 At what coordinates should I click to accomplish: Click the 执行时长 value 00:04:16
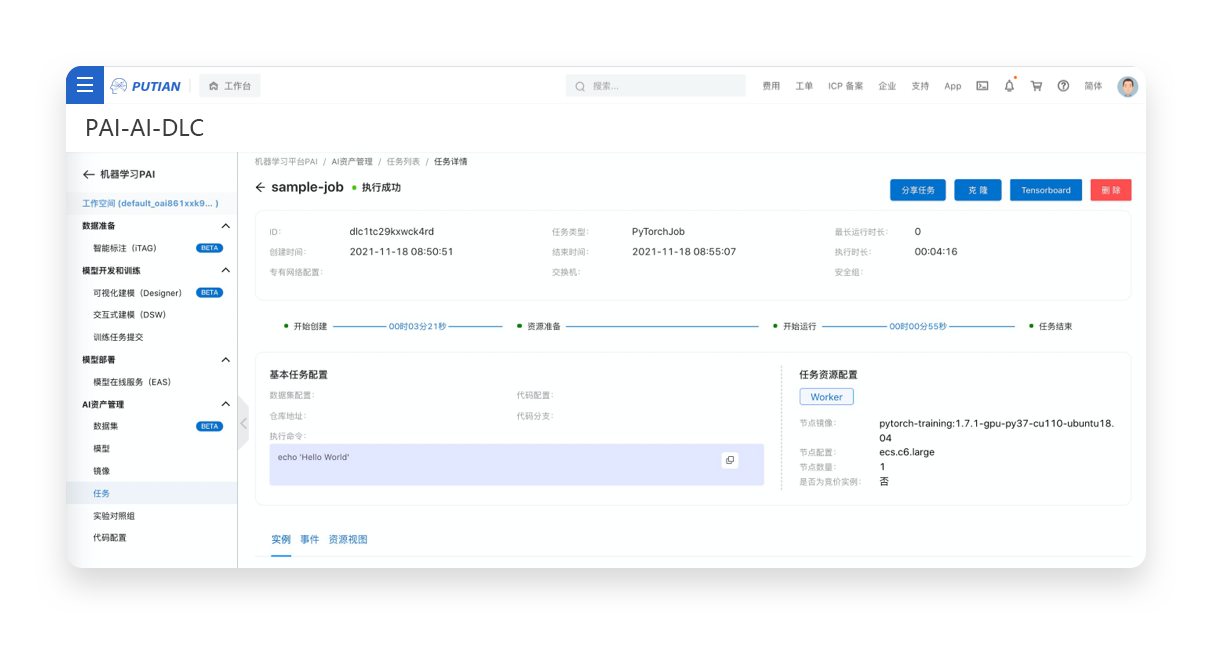[936, 252]
